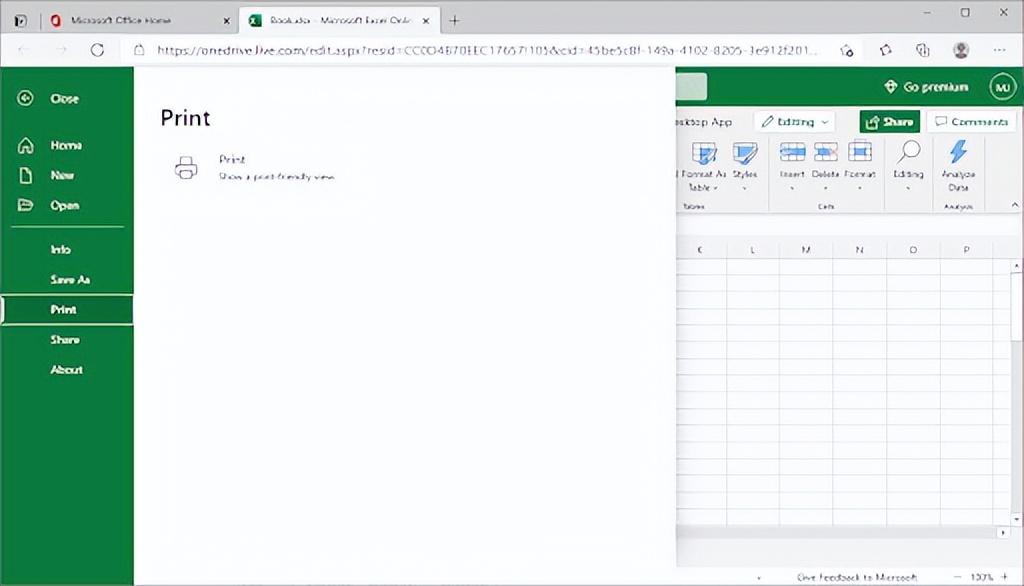Screen dimensions: 1024x586
Task: Click the add to favorites star icon
Action: [x=847, y=50]
